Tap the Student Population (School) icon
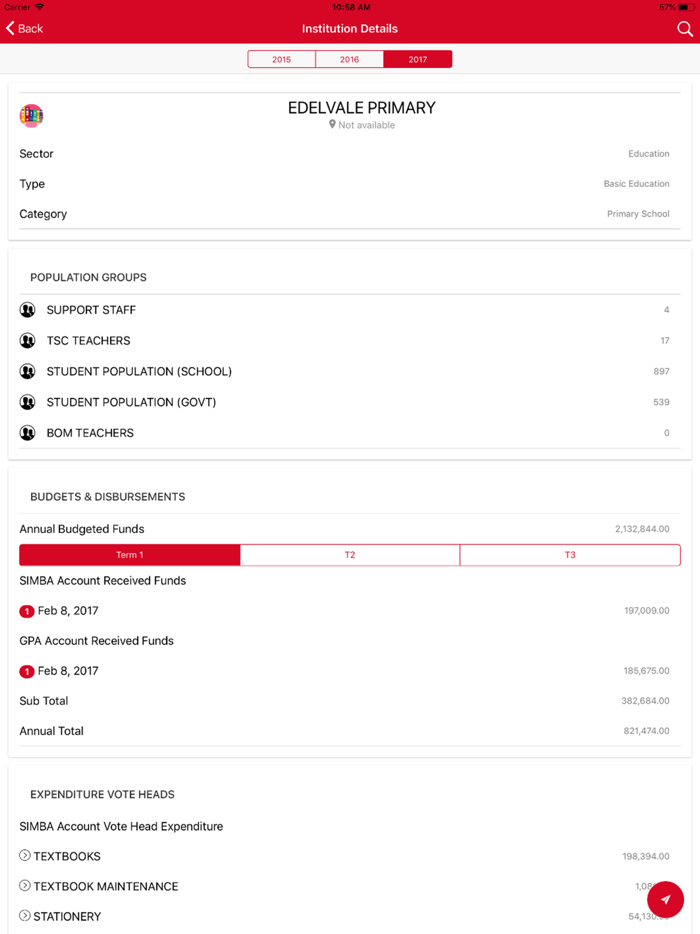 tap(28, 372)
